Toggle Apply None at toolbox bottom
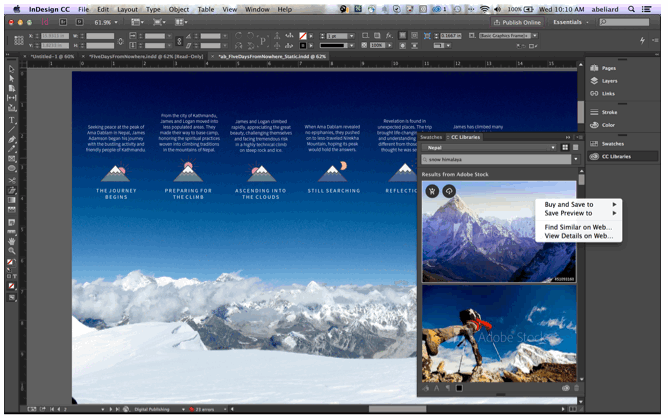 click(x=12, y=286)
